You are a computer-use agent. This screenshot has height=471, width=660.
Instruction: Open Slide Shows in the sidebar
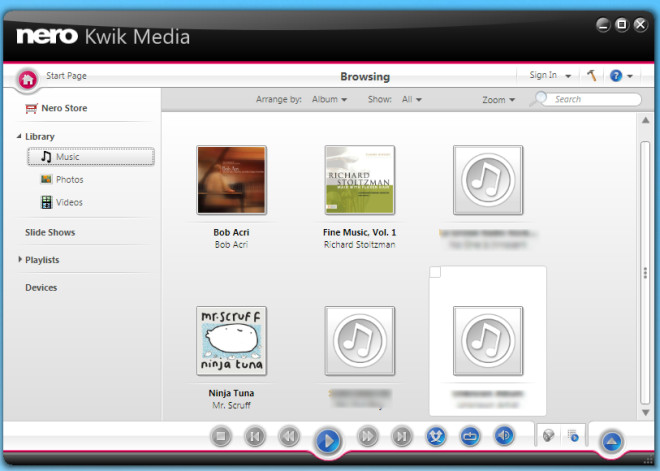(50, 232)
